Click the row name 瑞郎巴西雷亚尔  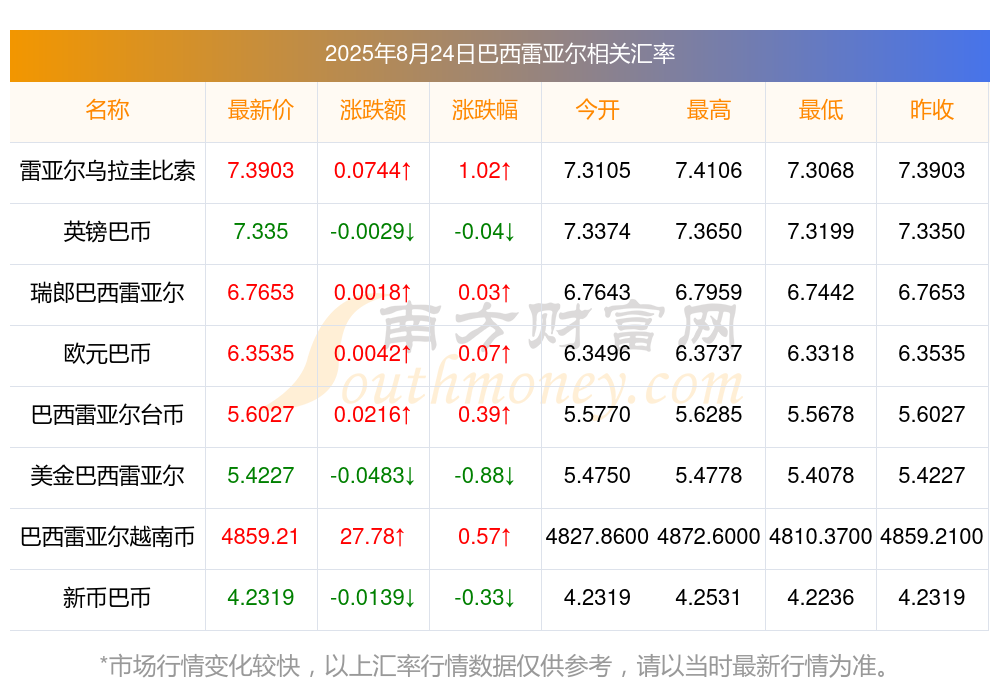tap(107, 293)
